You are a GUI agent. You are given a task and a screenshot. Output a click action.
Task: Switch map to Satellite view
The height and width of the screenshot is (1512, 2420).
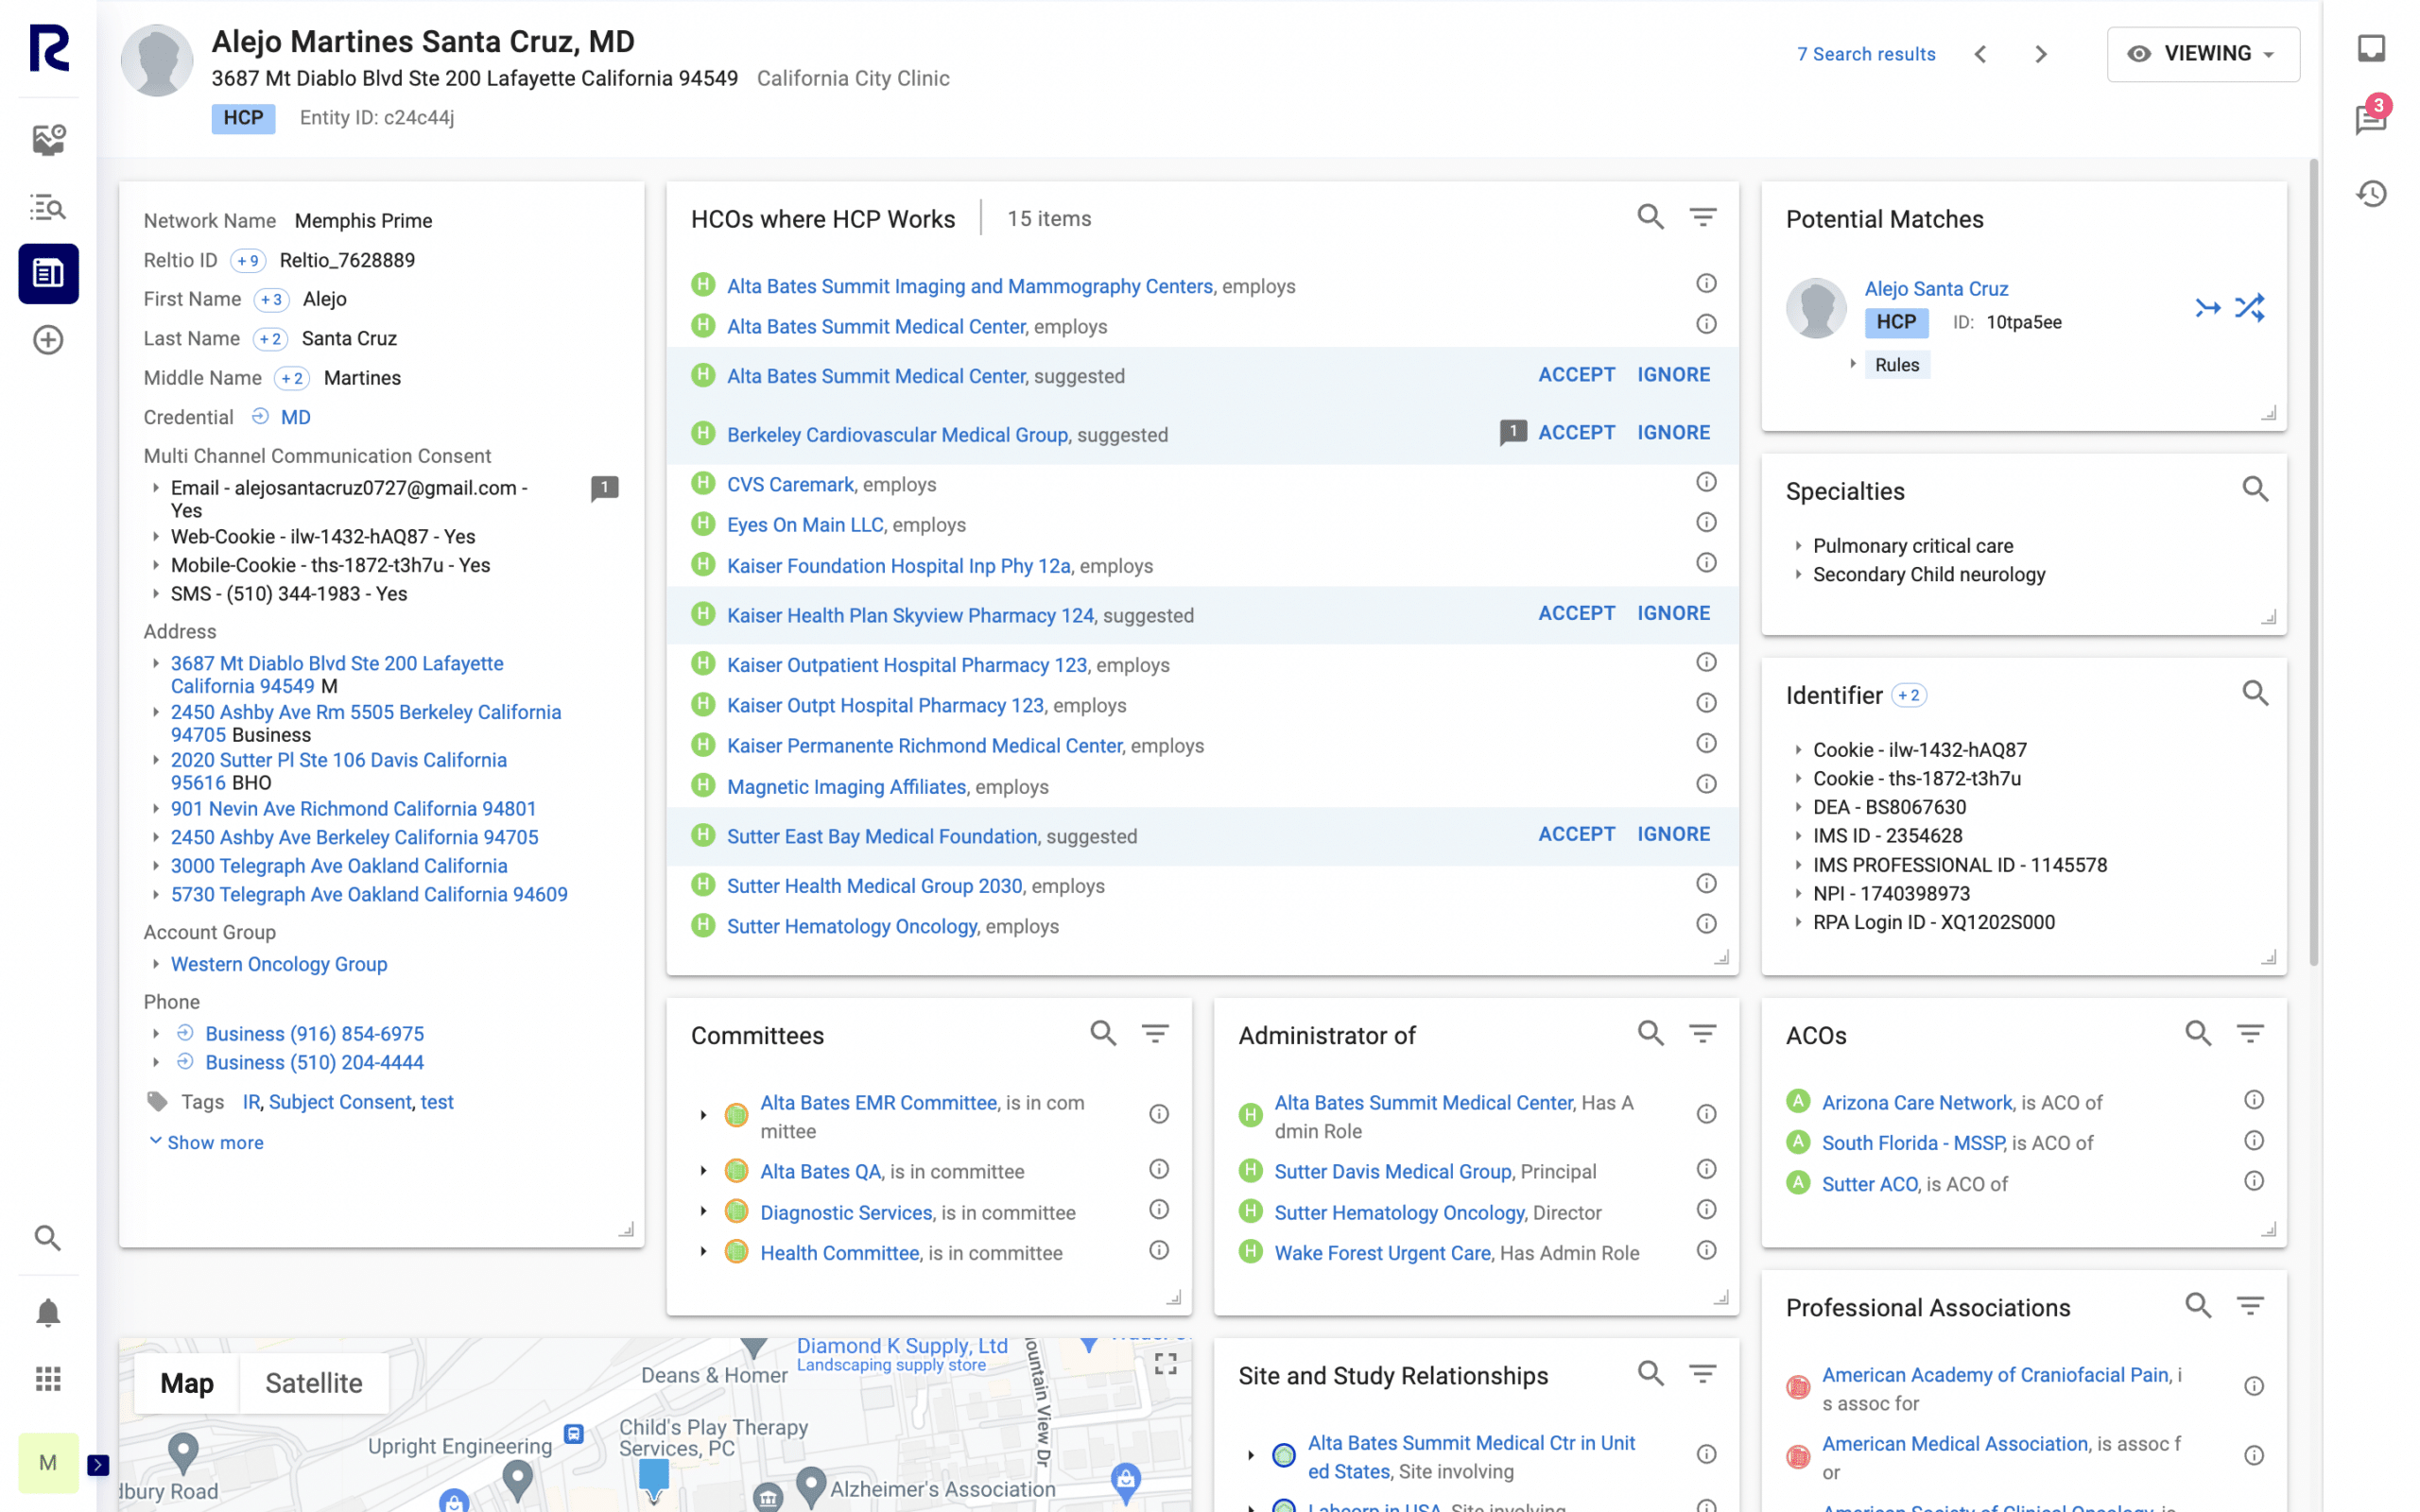(x=313, y=1383)
